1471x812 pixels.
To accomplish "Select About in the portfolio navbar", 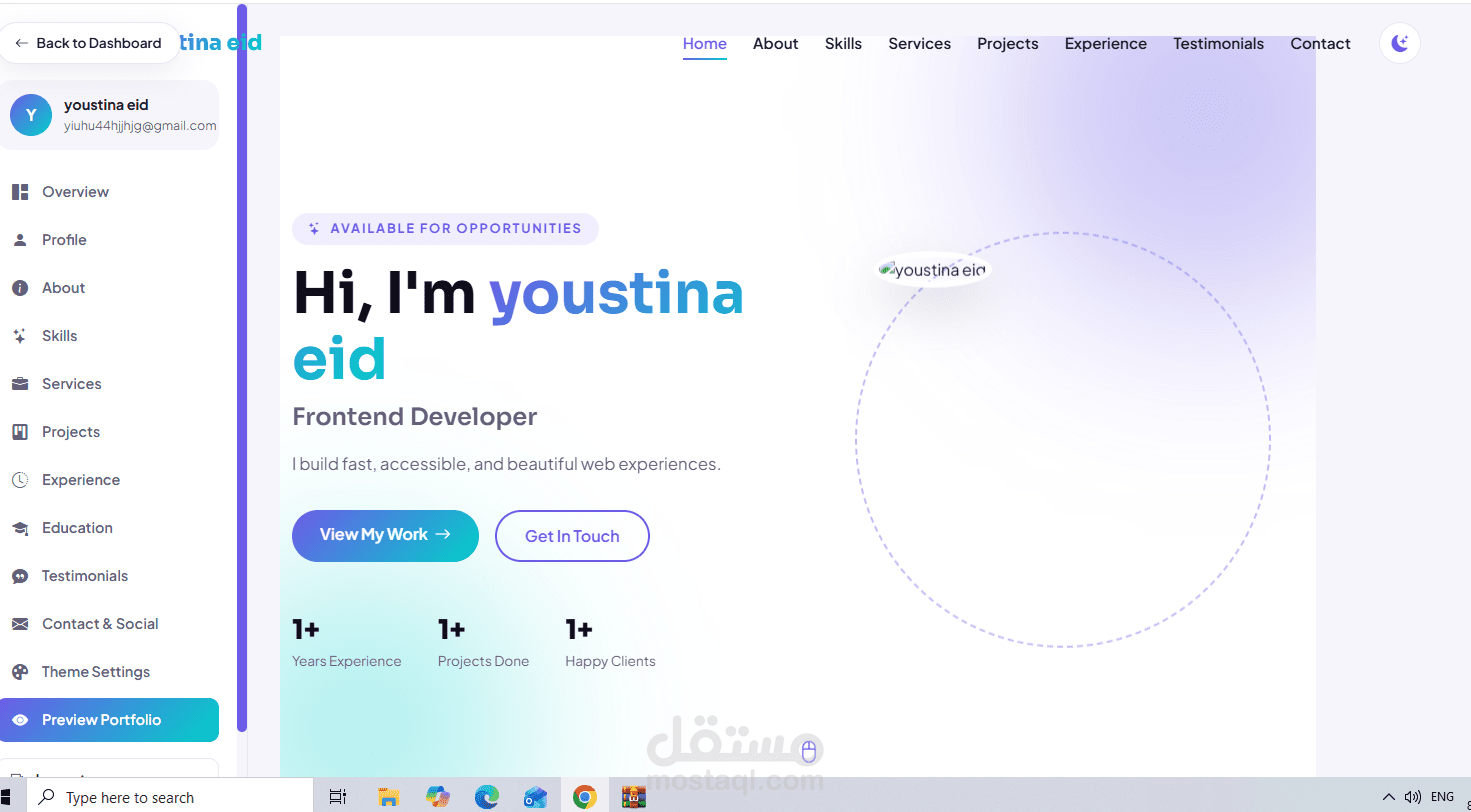I will [776, 44].
